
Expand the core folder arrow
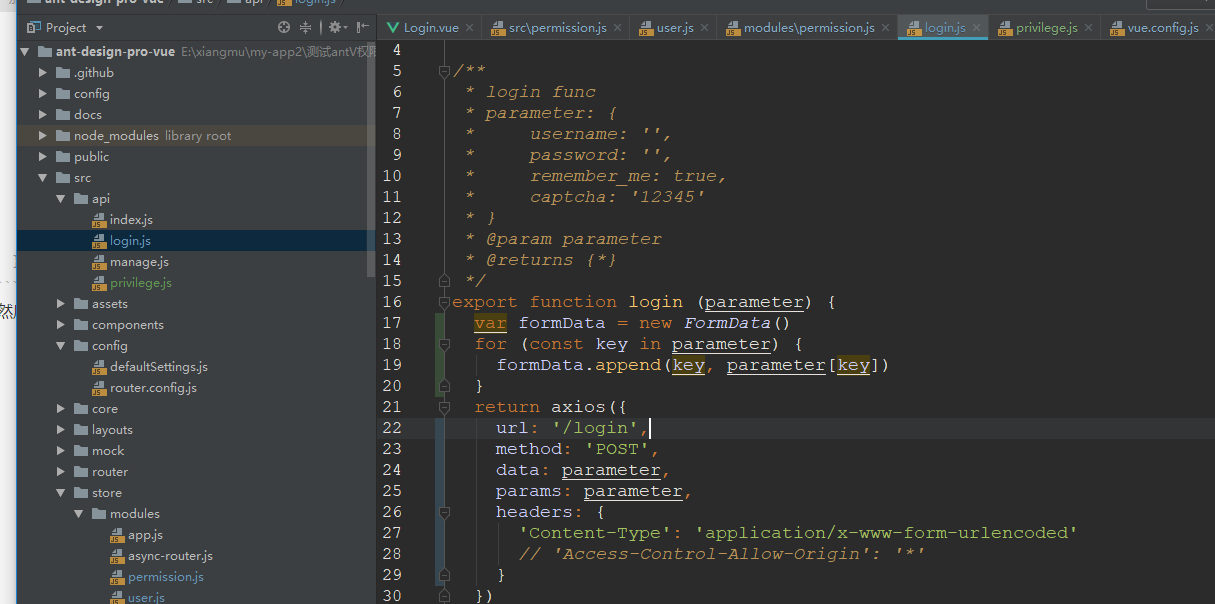[x=60, y=409]
